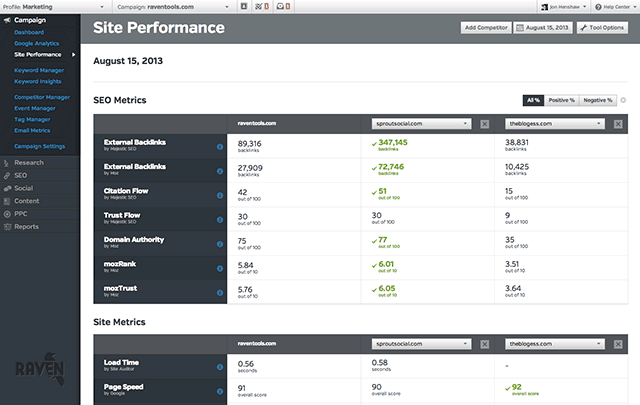Image resolution: width=640 pixels, height=405 pixels.
Task: Remove sproutsocial.com from Site Metrics table
Action: tap(484, 345)
